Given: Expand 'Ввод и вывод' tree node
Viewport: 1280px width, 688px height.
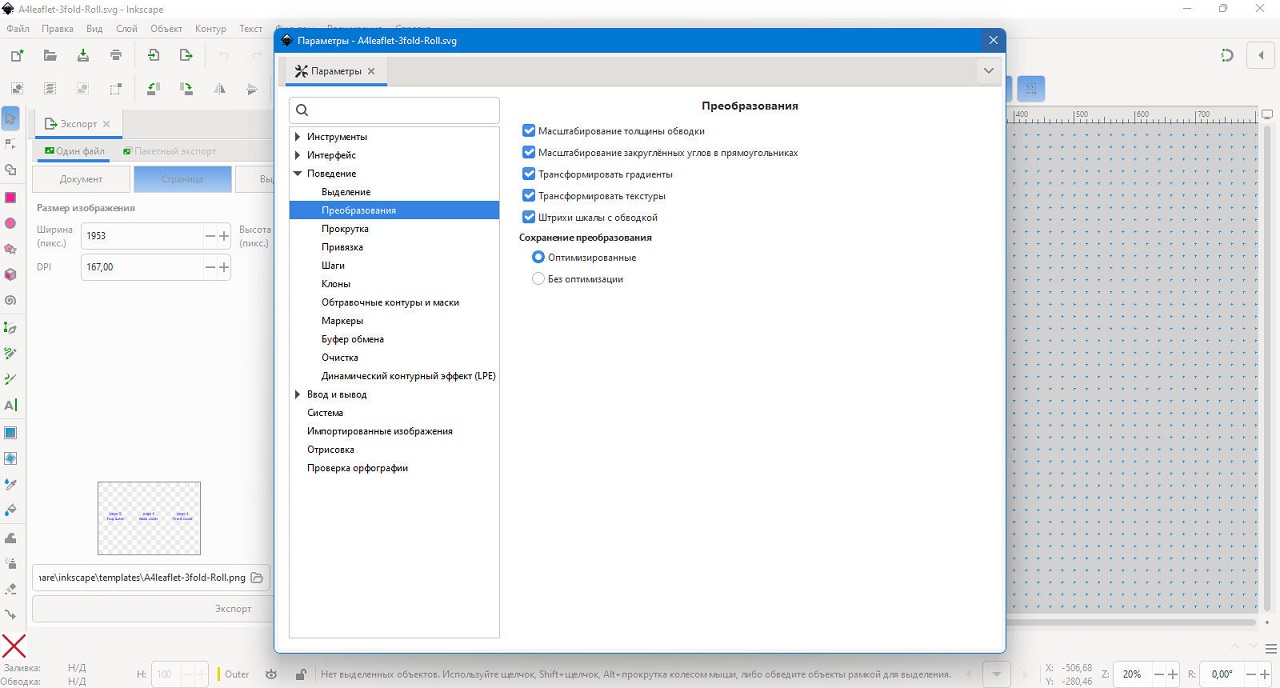Looking at the screenshot, I should [x=298, y=395].
